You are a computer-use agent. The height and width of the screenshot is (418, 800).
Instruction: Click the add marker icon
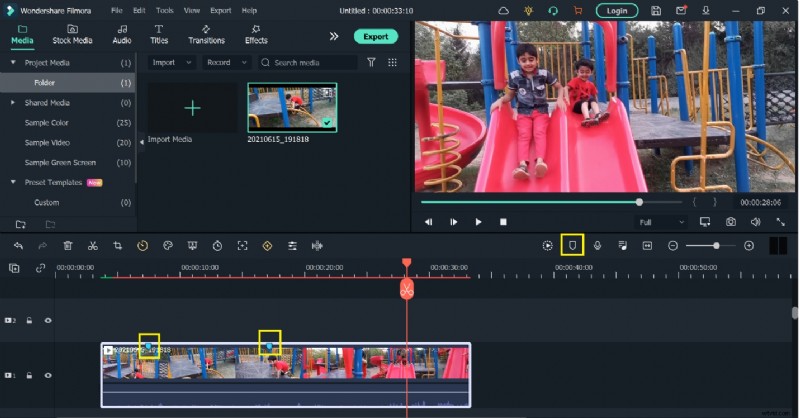[572, 246]
